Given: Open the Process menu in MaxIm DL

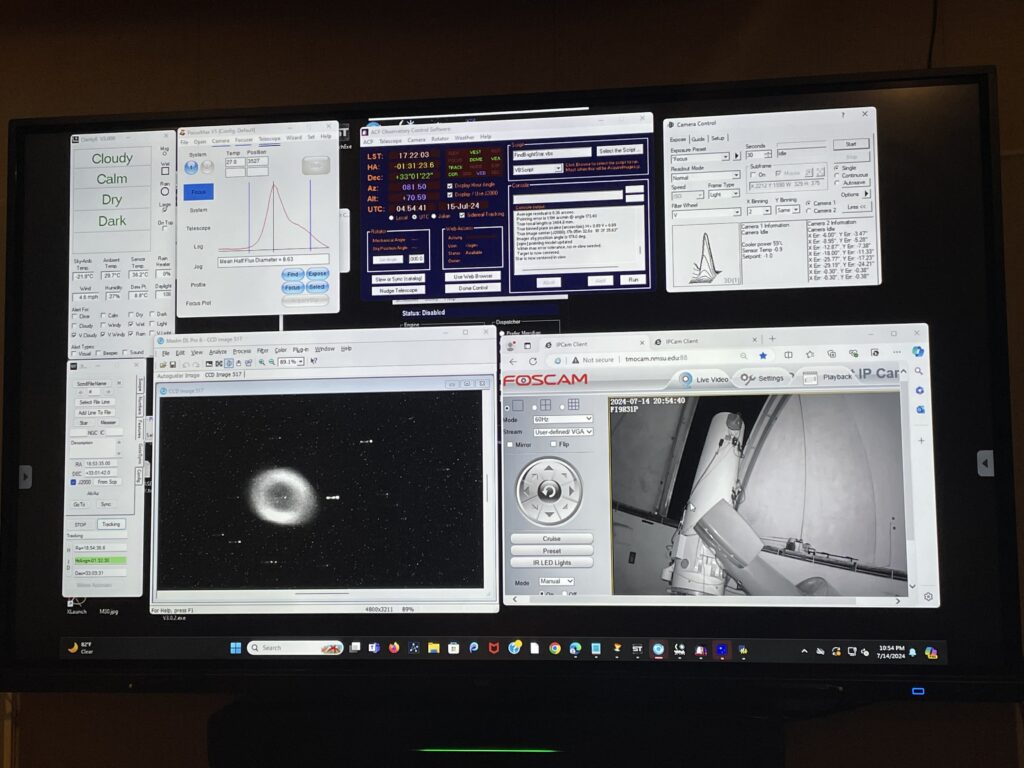Looking at the screenshot, I should tap(242, 351).
